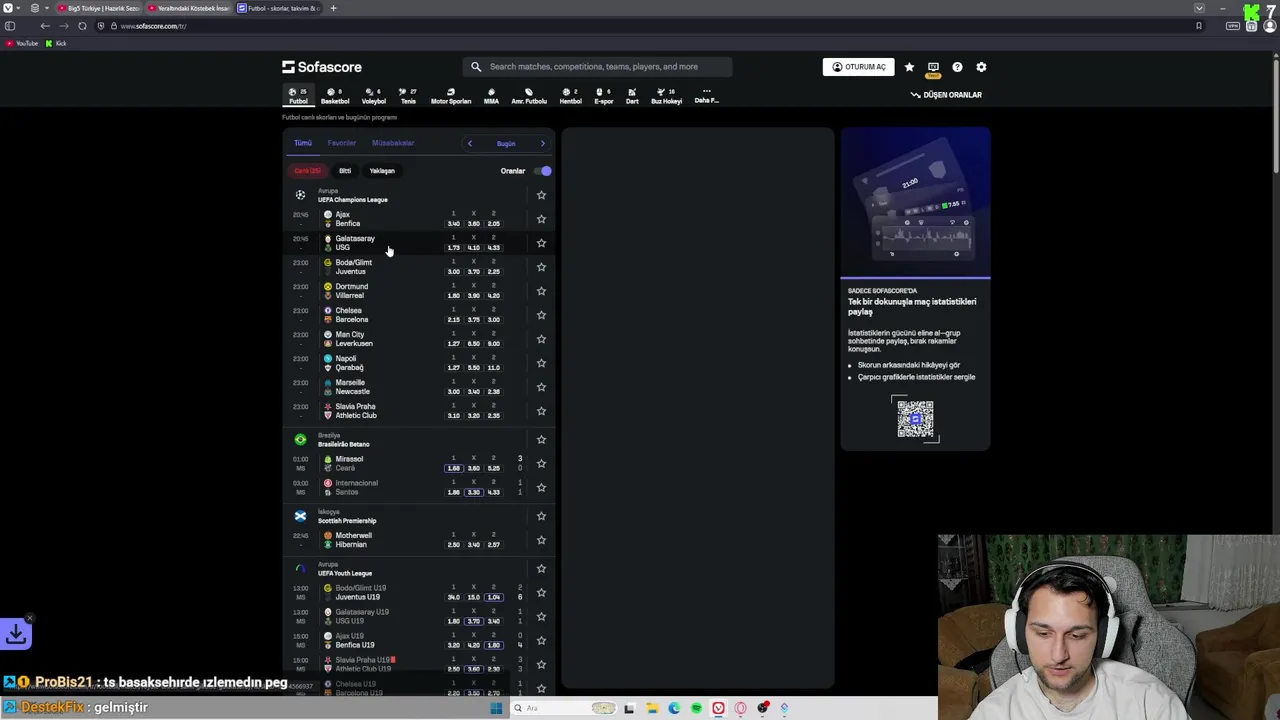1280x720 pixels.
Task: Select the Motor Sporları icon
Action: click(x=451, y=96)
